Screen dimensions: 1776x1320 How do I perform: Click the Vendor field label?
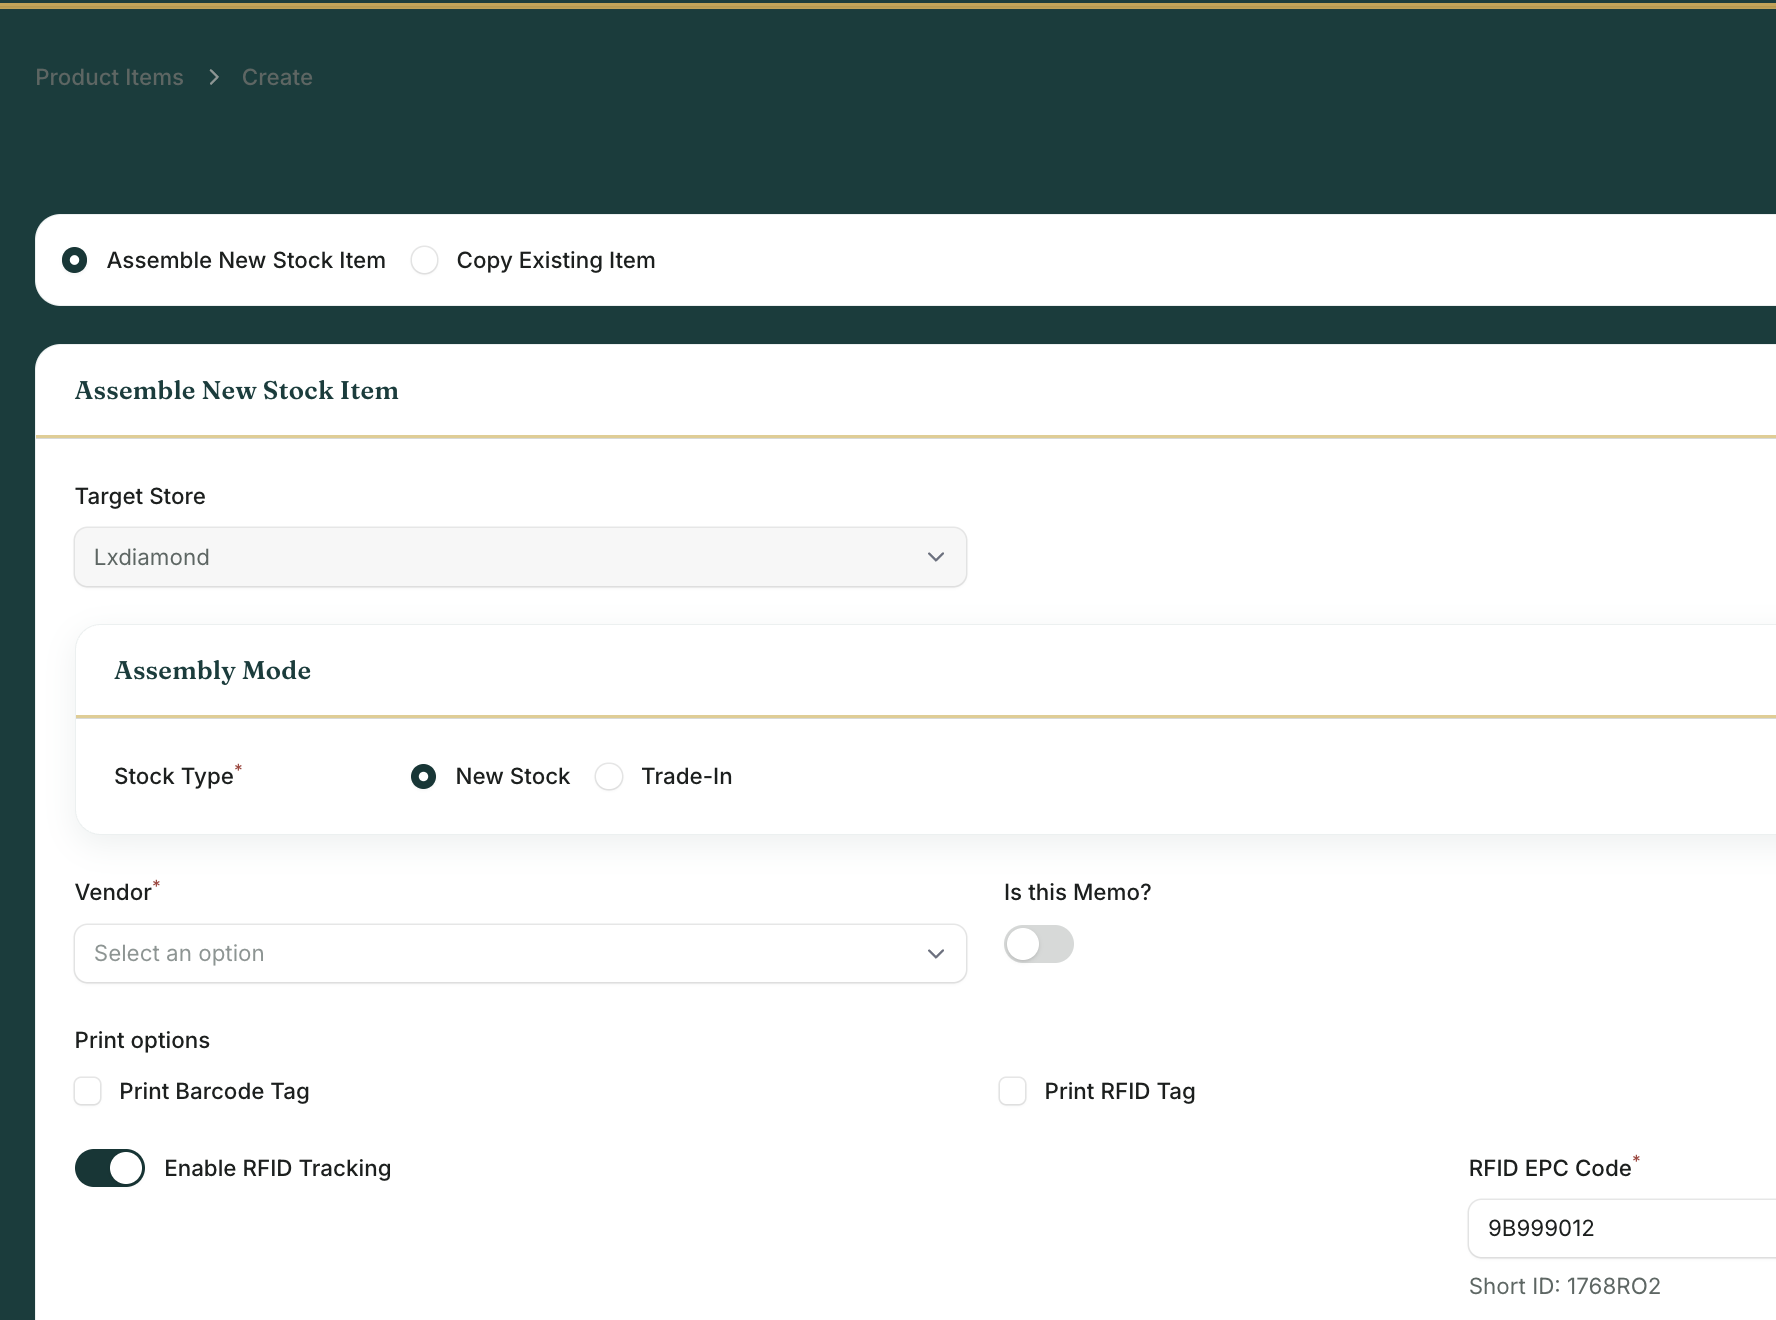pos(113,892)
